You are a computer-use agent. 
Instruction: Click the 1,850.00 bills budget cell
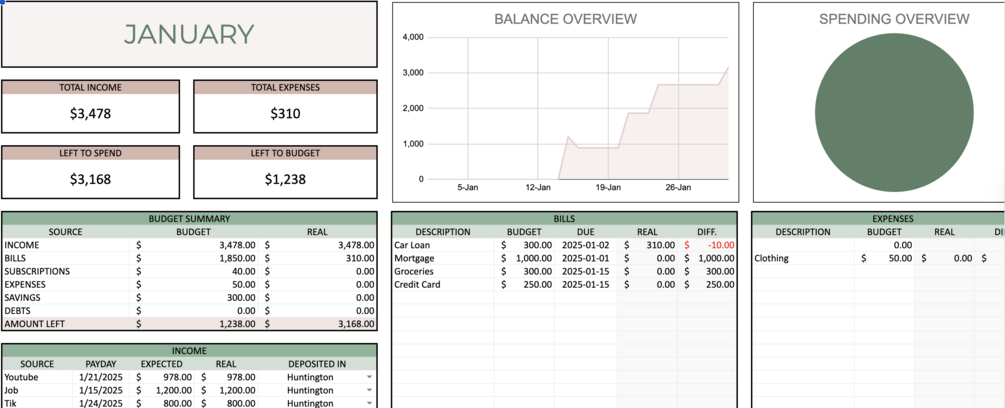[195, 258]
